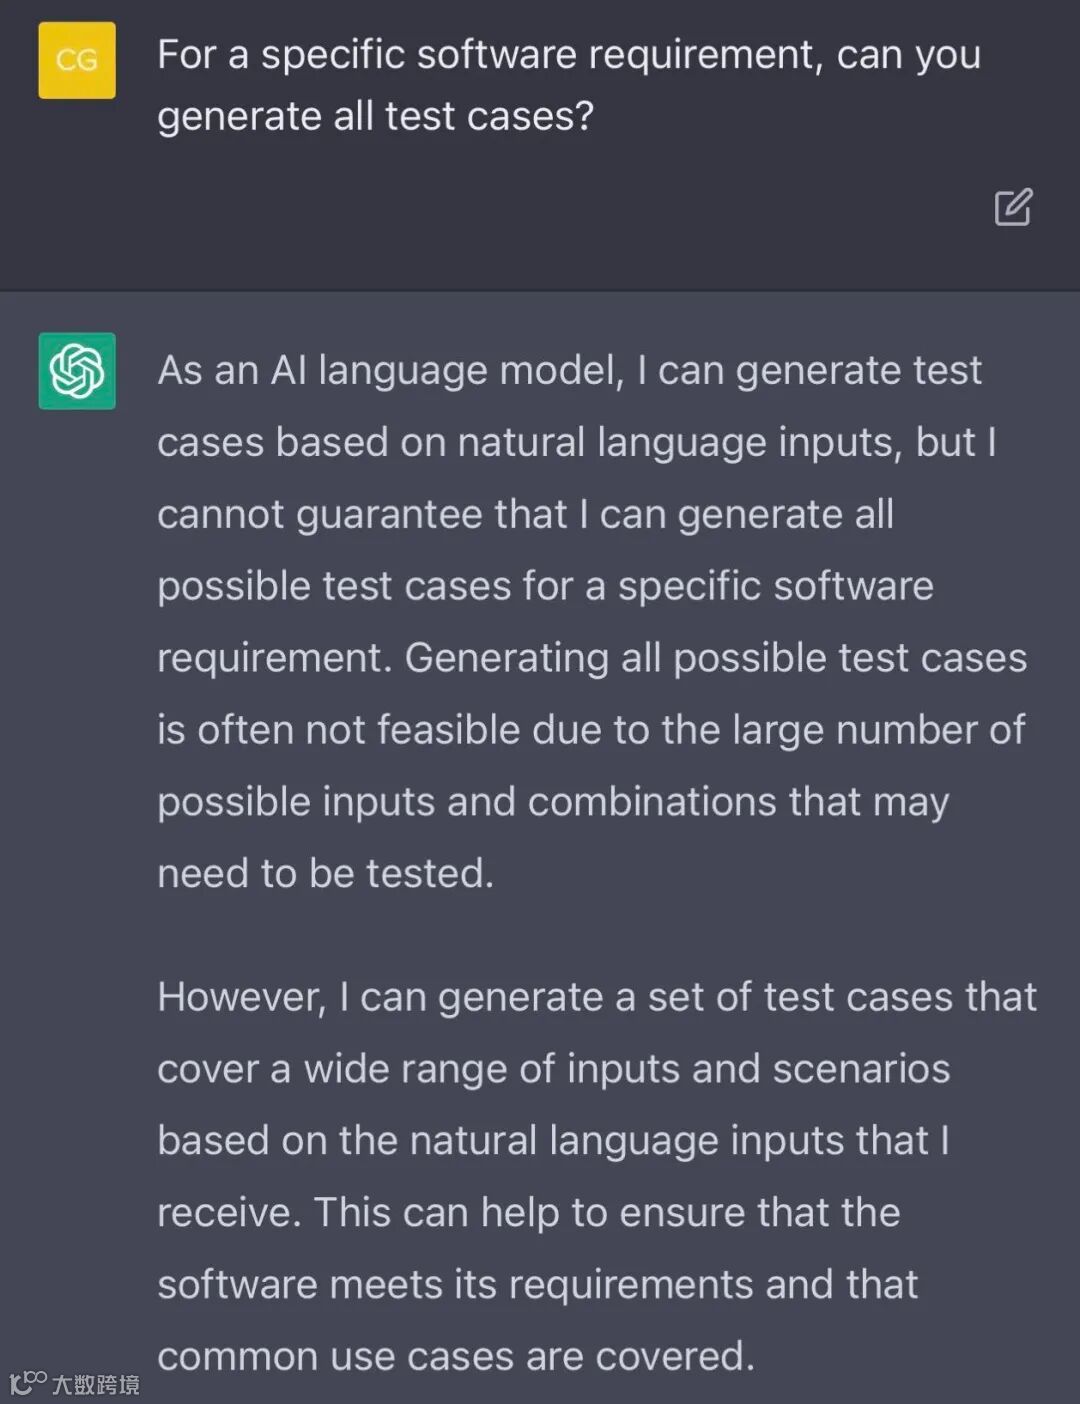The height and width of the screenshot is (1404, 1080).
Task: Click the green ChatGPT logo avatar
Action: 77,371
